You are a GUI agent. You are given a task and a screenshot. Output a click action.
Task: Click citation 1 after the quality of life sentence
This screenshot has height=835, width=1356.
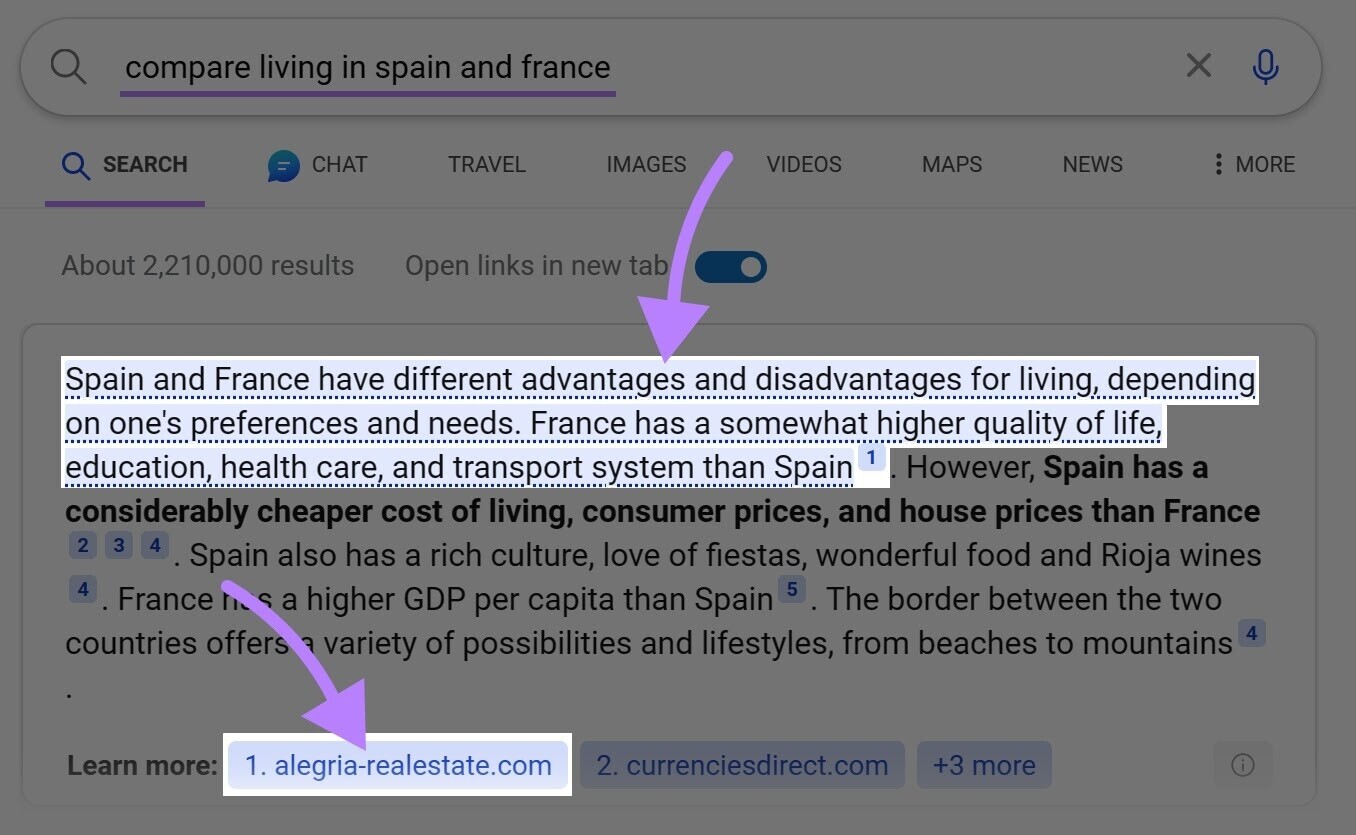[871, 457]
